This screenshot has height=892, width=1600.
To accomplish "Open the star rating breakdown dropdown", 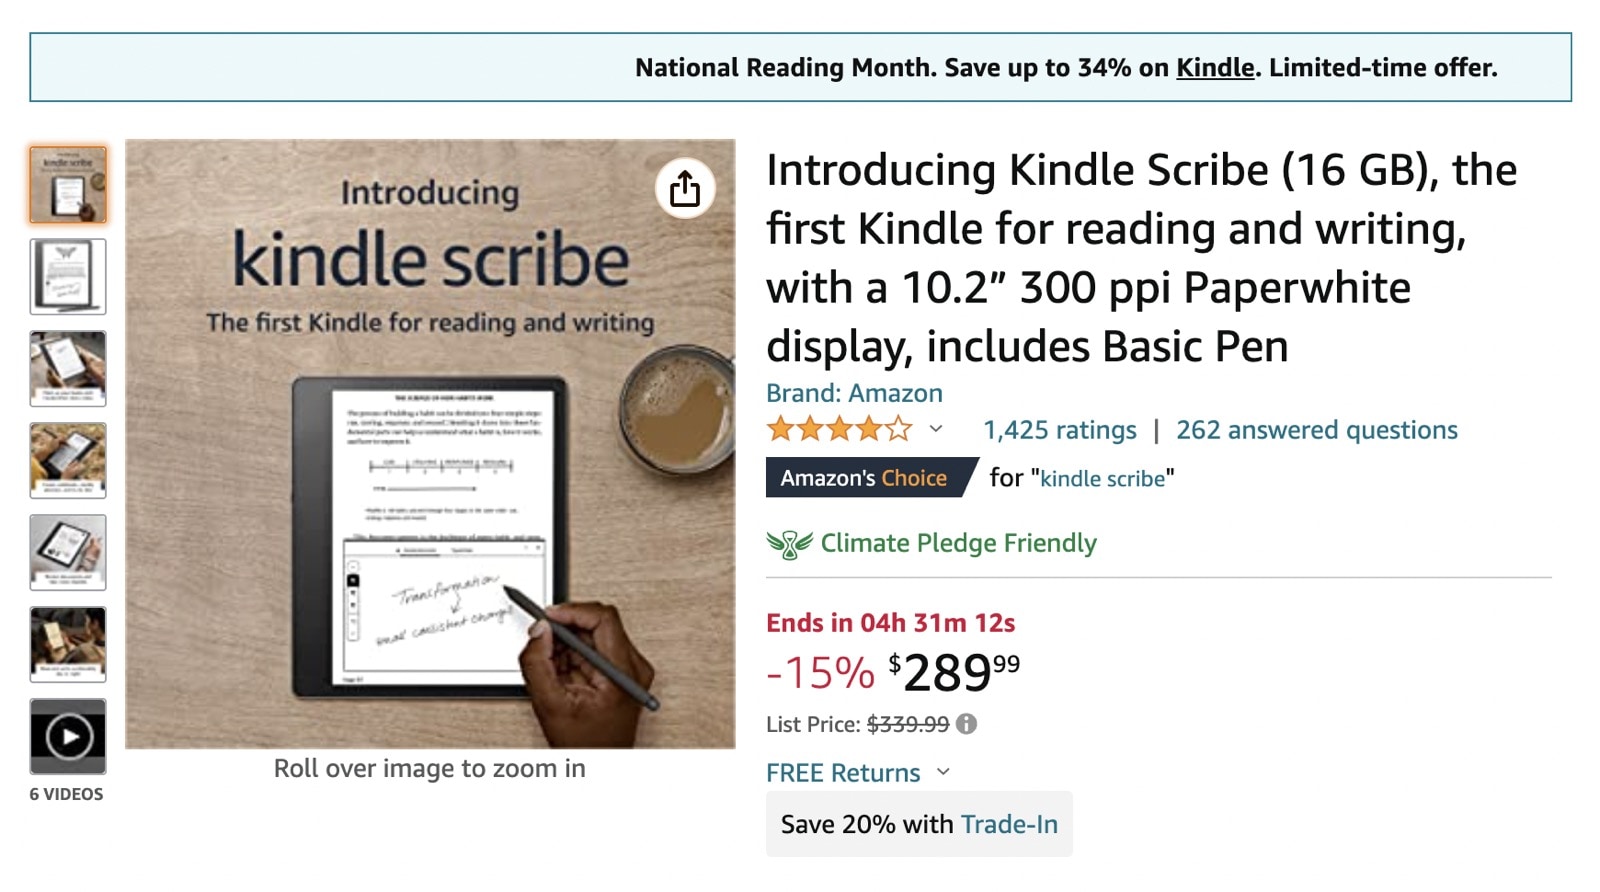I will tap(934, 429).
